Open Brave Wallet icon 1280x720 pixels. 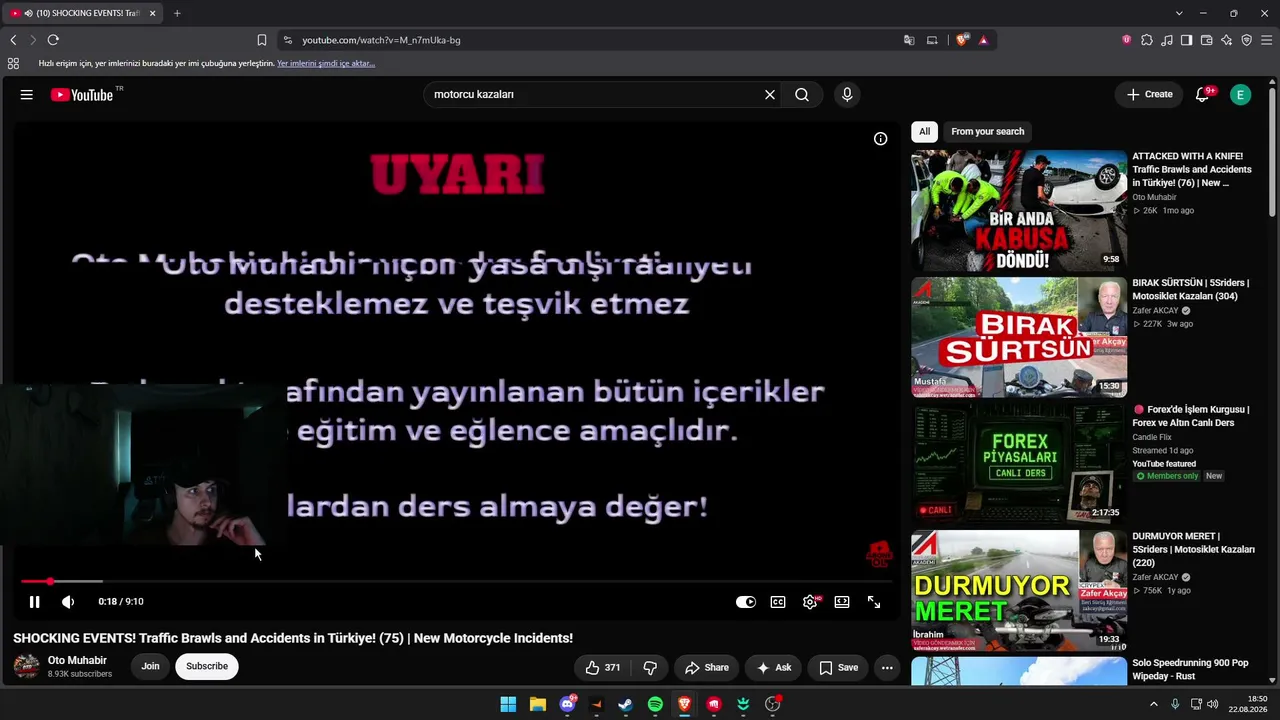point(1206,40)
